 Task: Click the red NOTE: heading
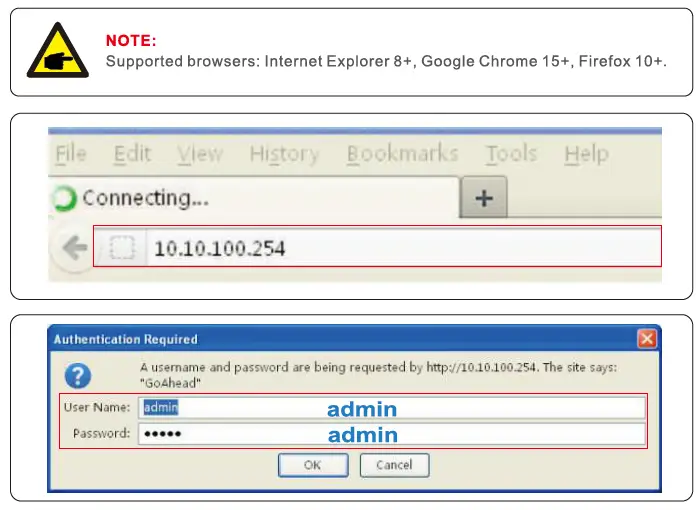click(x=131, y=41)
